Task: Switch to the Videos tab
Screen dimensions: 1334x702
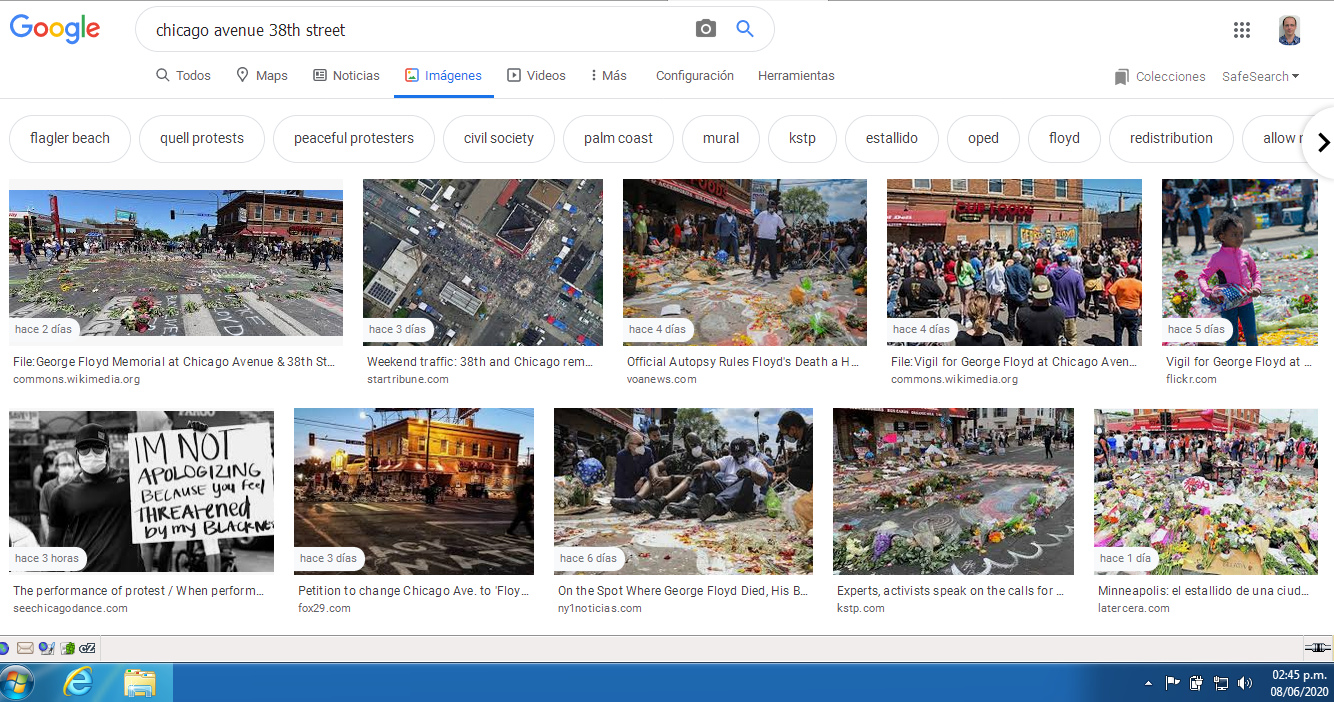Action: tap(536, 76)
